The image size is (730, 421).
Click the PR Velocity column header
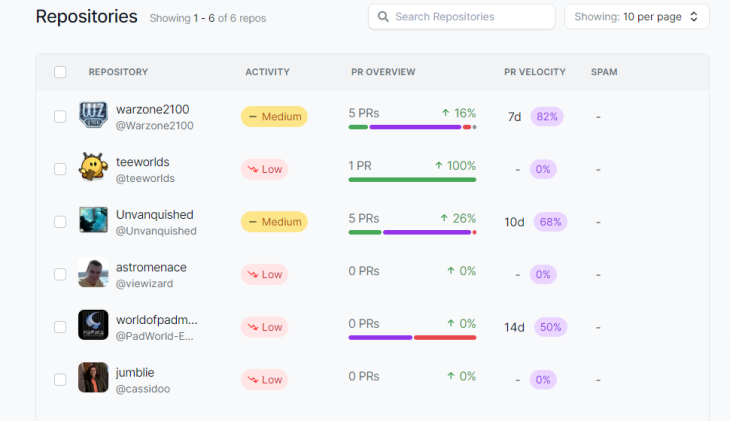534,72
